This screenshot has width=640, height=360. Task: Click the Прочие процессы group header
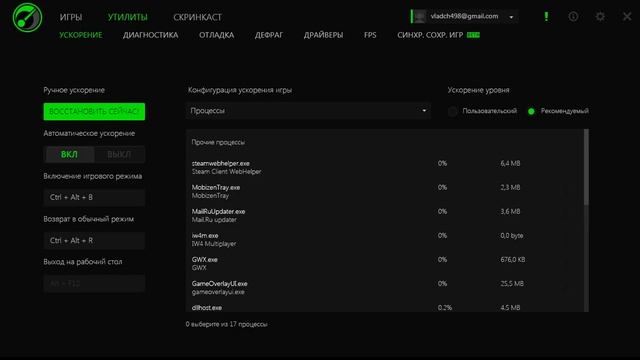click(x=218, y=142)
